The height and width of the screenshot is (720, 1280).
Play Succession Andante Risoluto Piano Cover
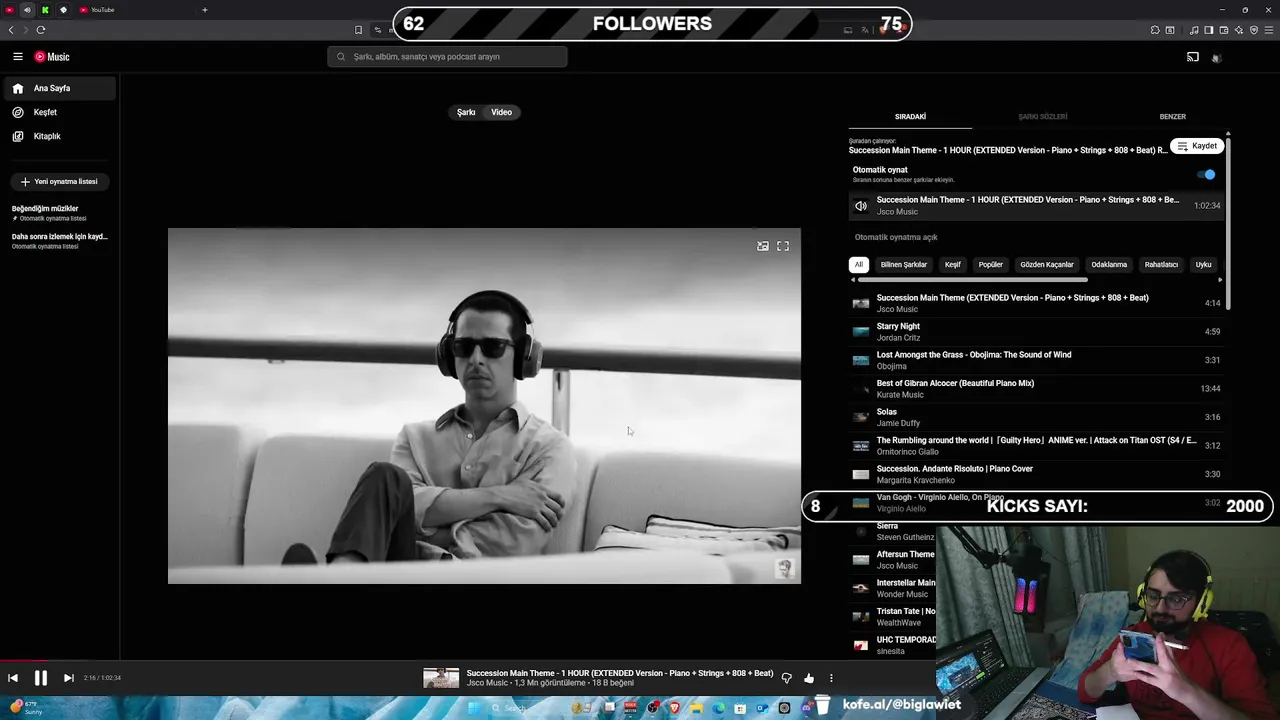[x=1036, y=474]
